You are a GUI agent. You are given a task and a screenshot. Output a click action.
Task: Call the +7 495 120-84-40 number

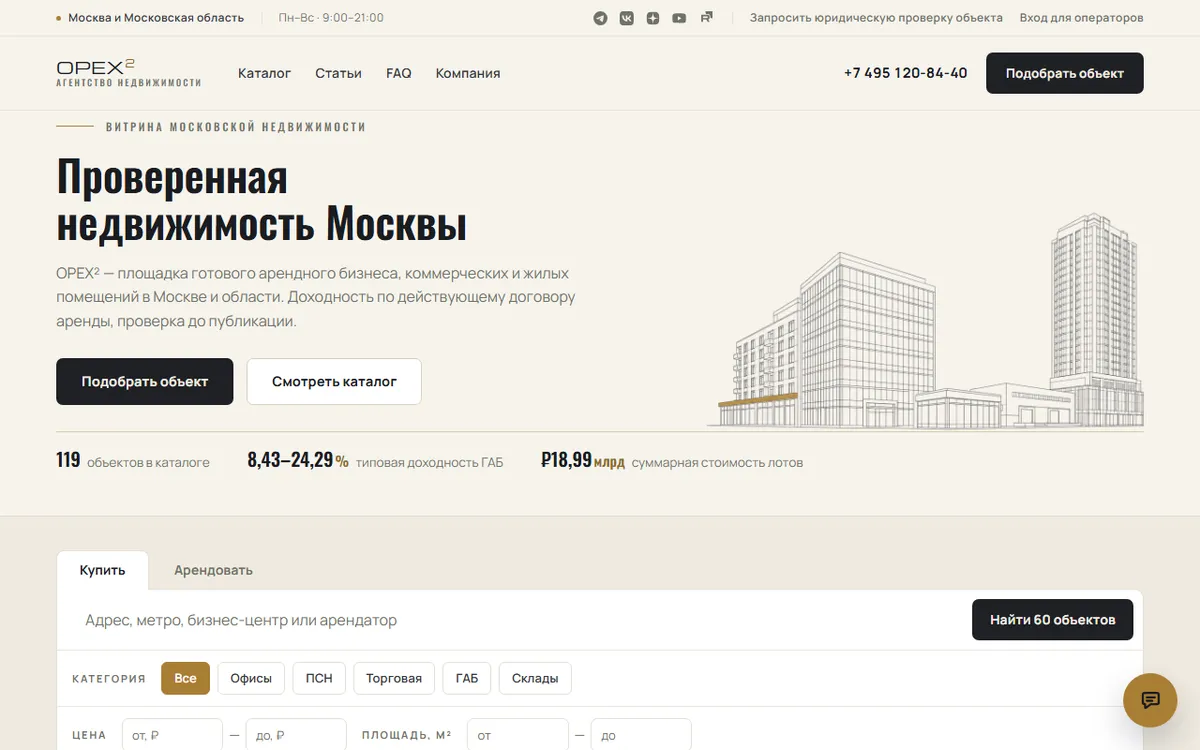[905, 73]
